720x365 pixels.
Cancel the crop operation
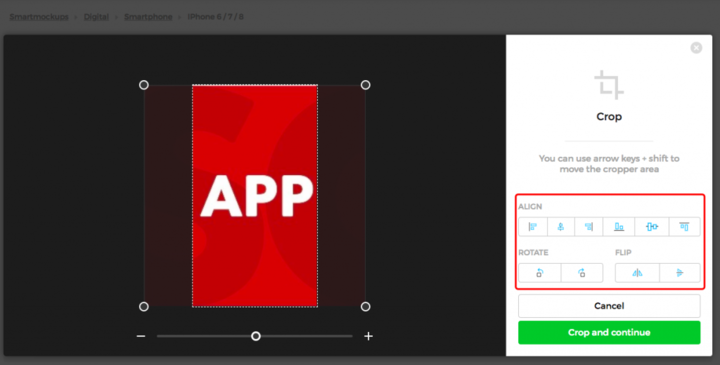click(x=609, y=306)
